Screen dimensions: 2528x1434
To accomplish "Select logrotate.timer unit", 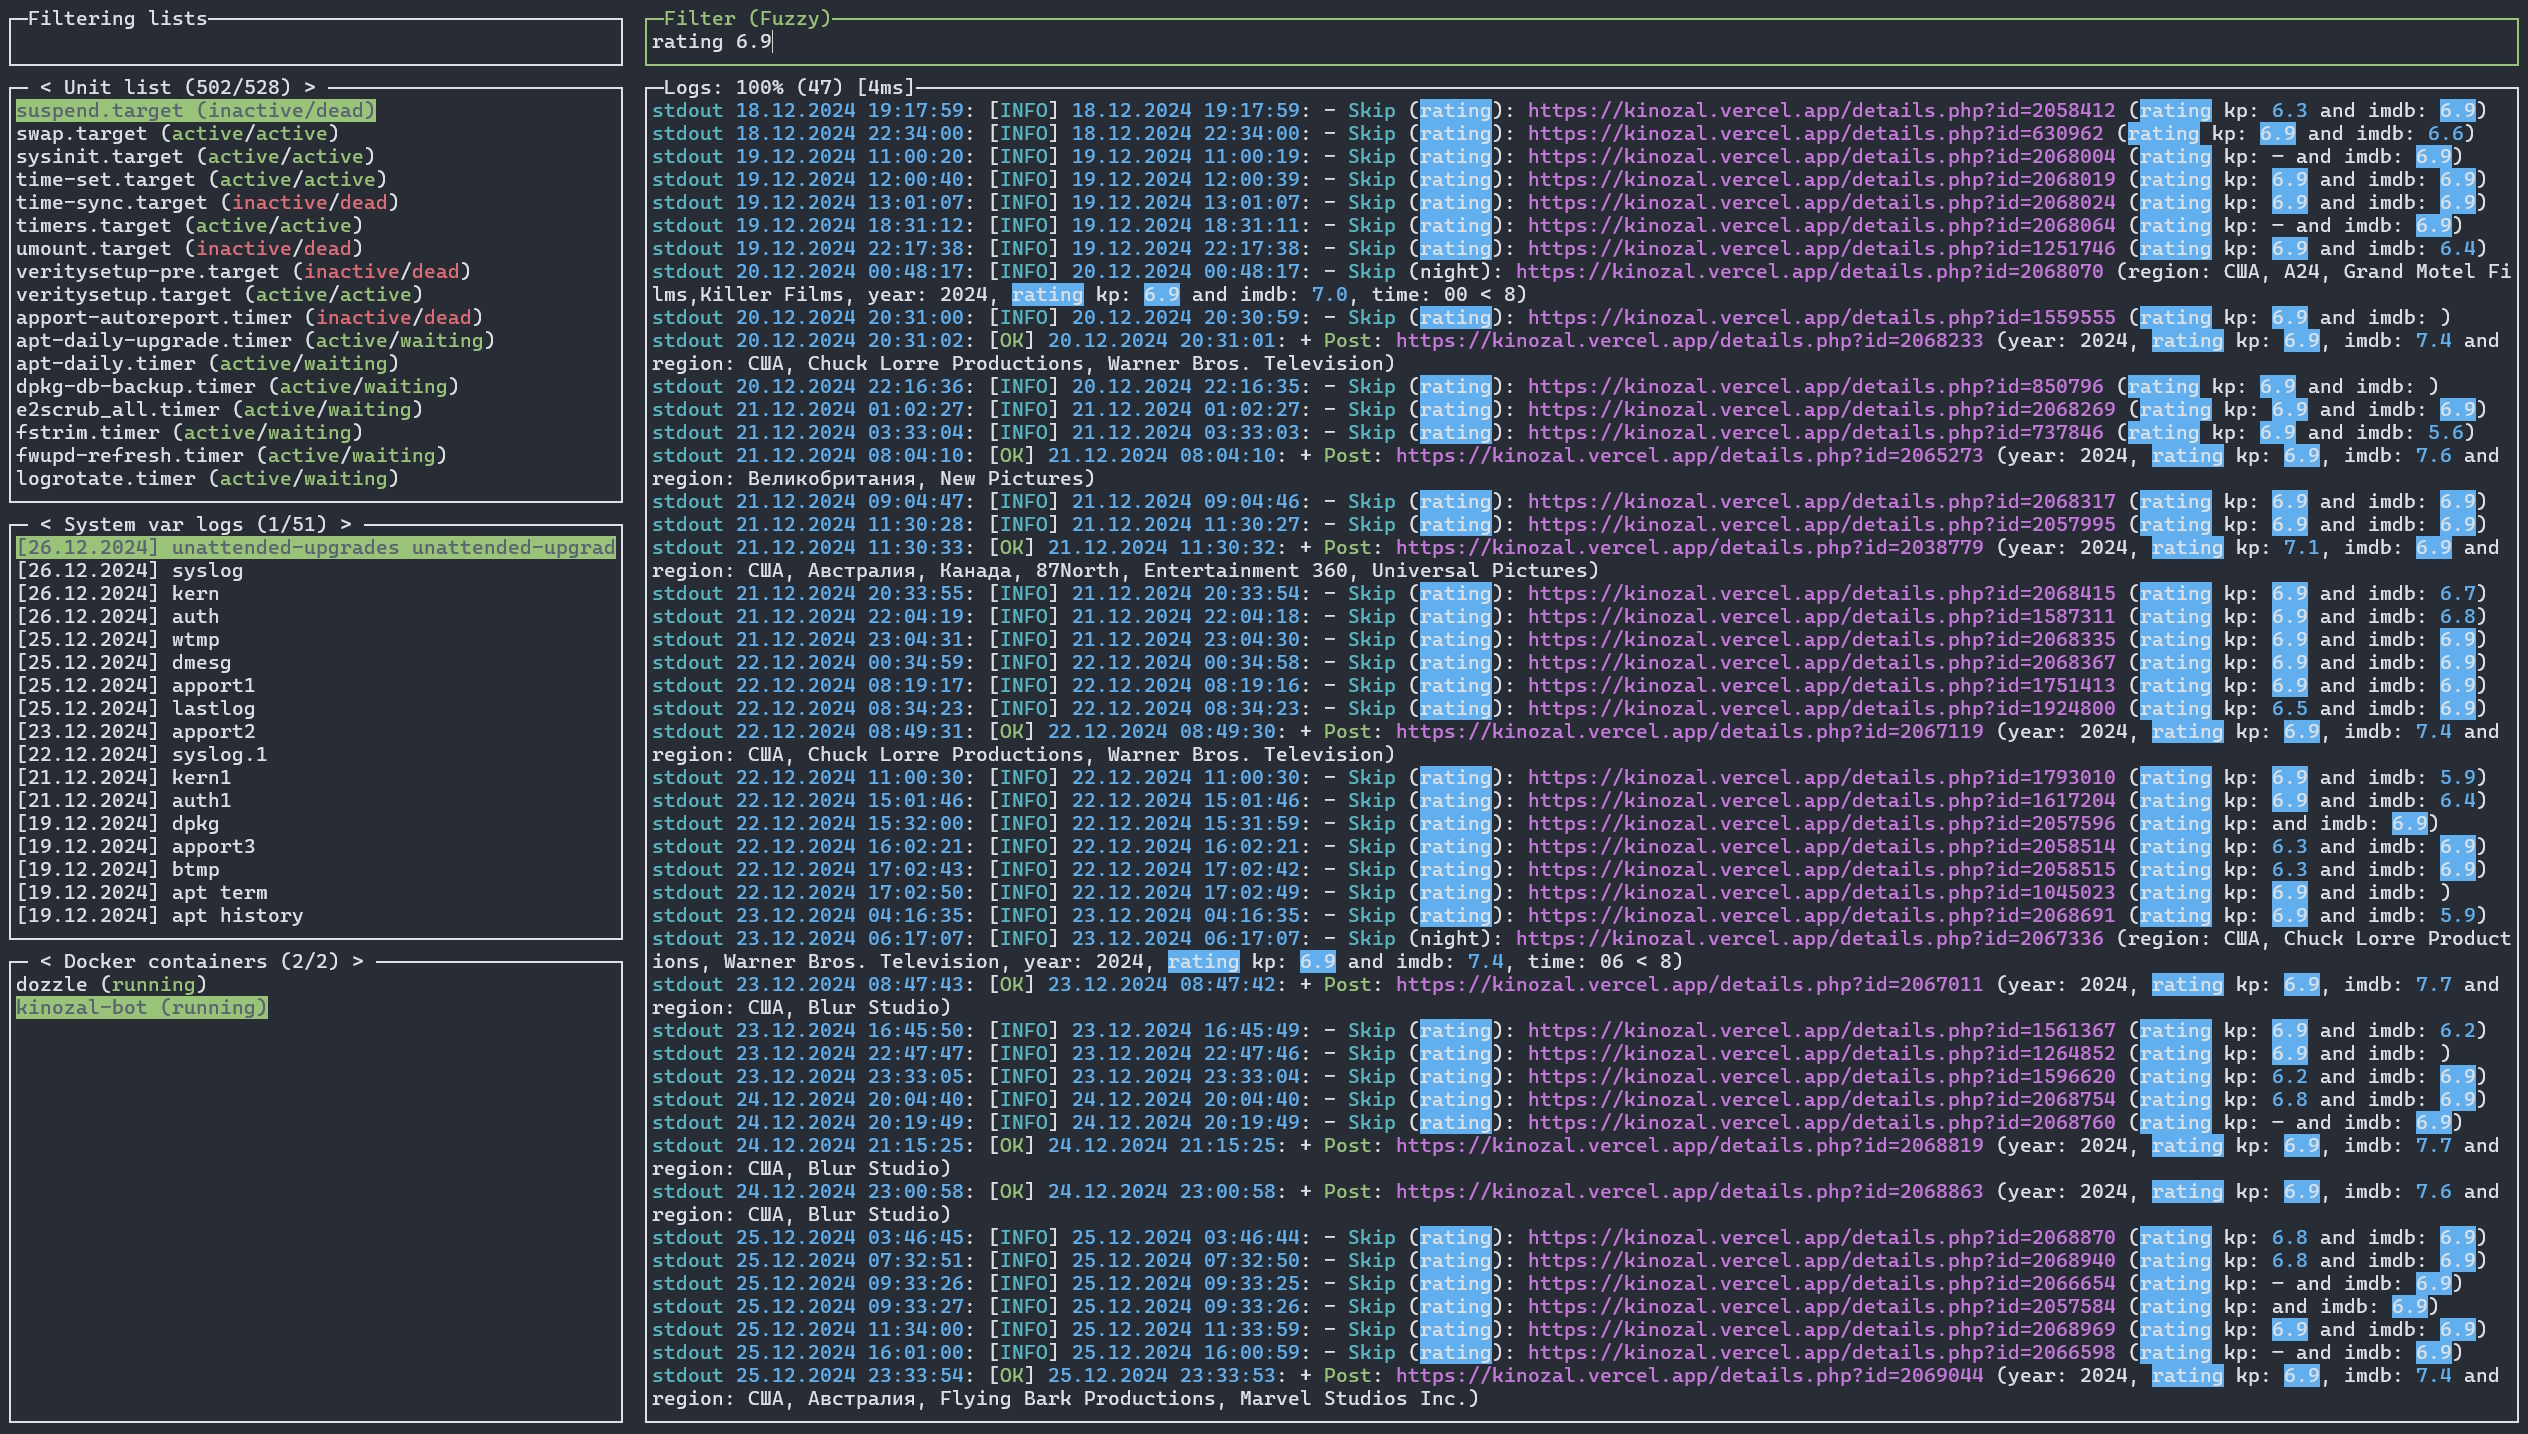I will tap(207, 479).
